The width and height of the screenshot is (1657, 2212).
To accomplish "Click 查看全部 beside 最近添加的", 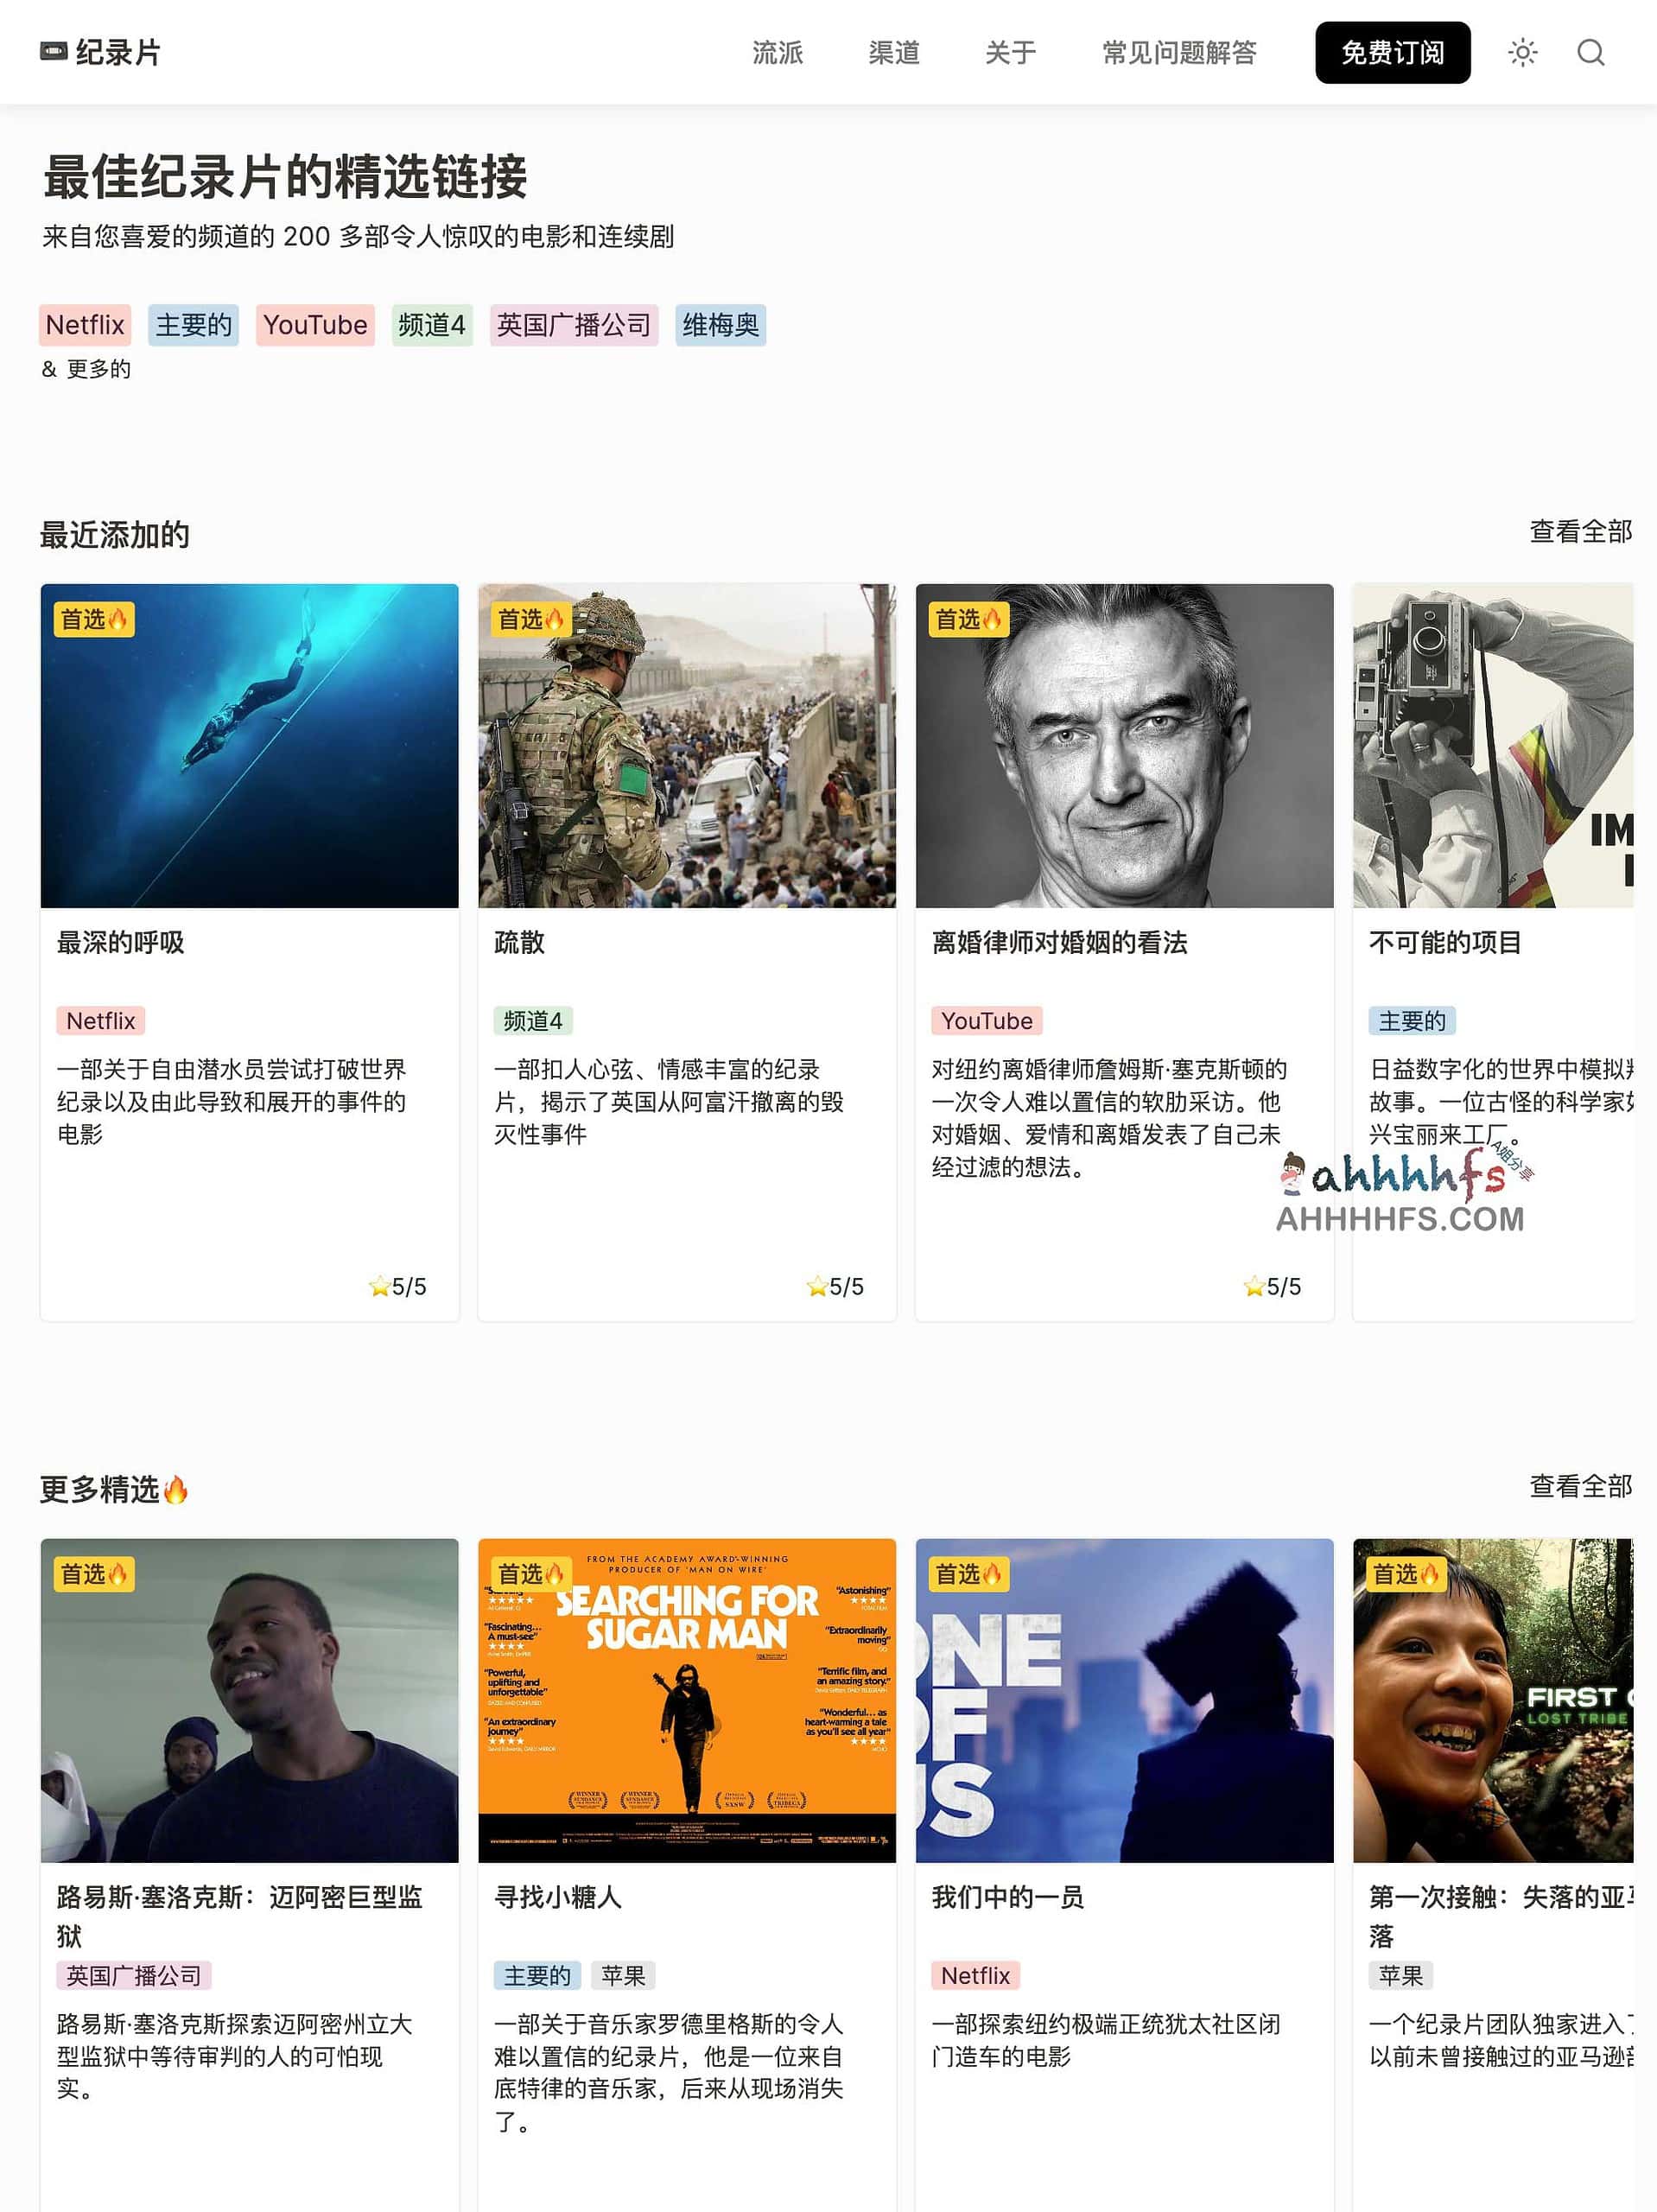I will click(1580, 532).
